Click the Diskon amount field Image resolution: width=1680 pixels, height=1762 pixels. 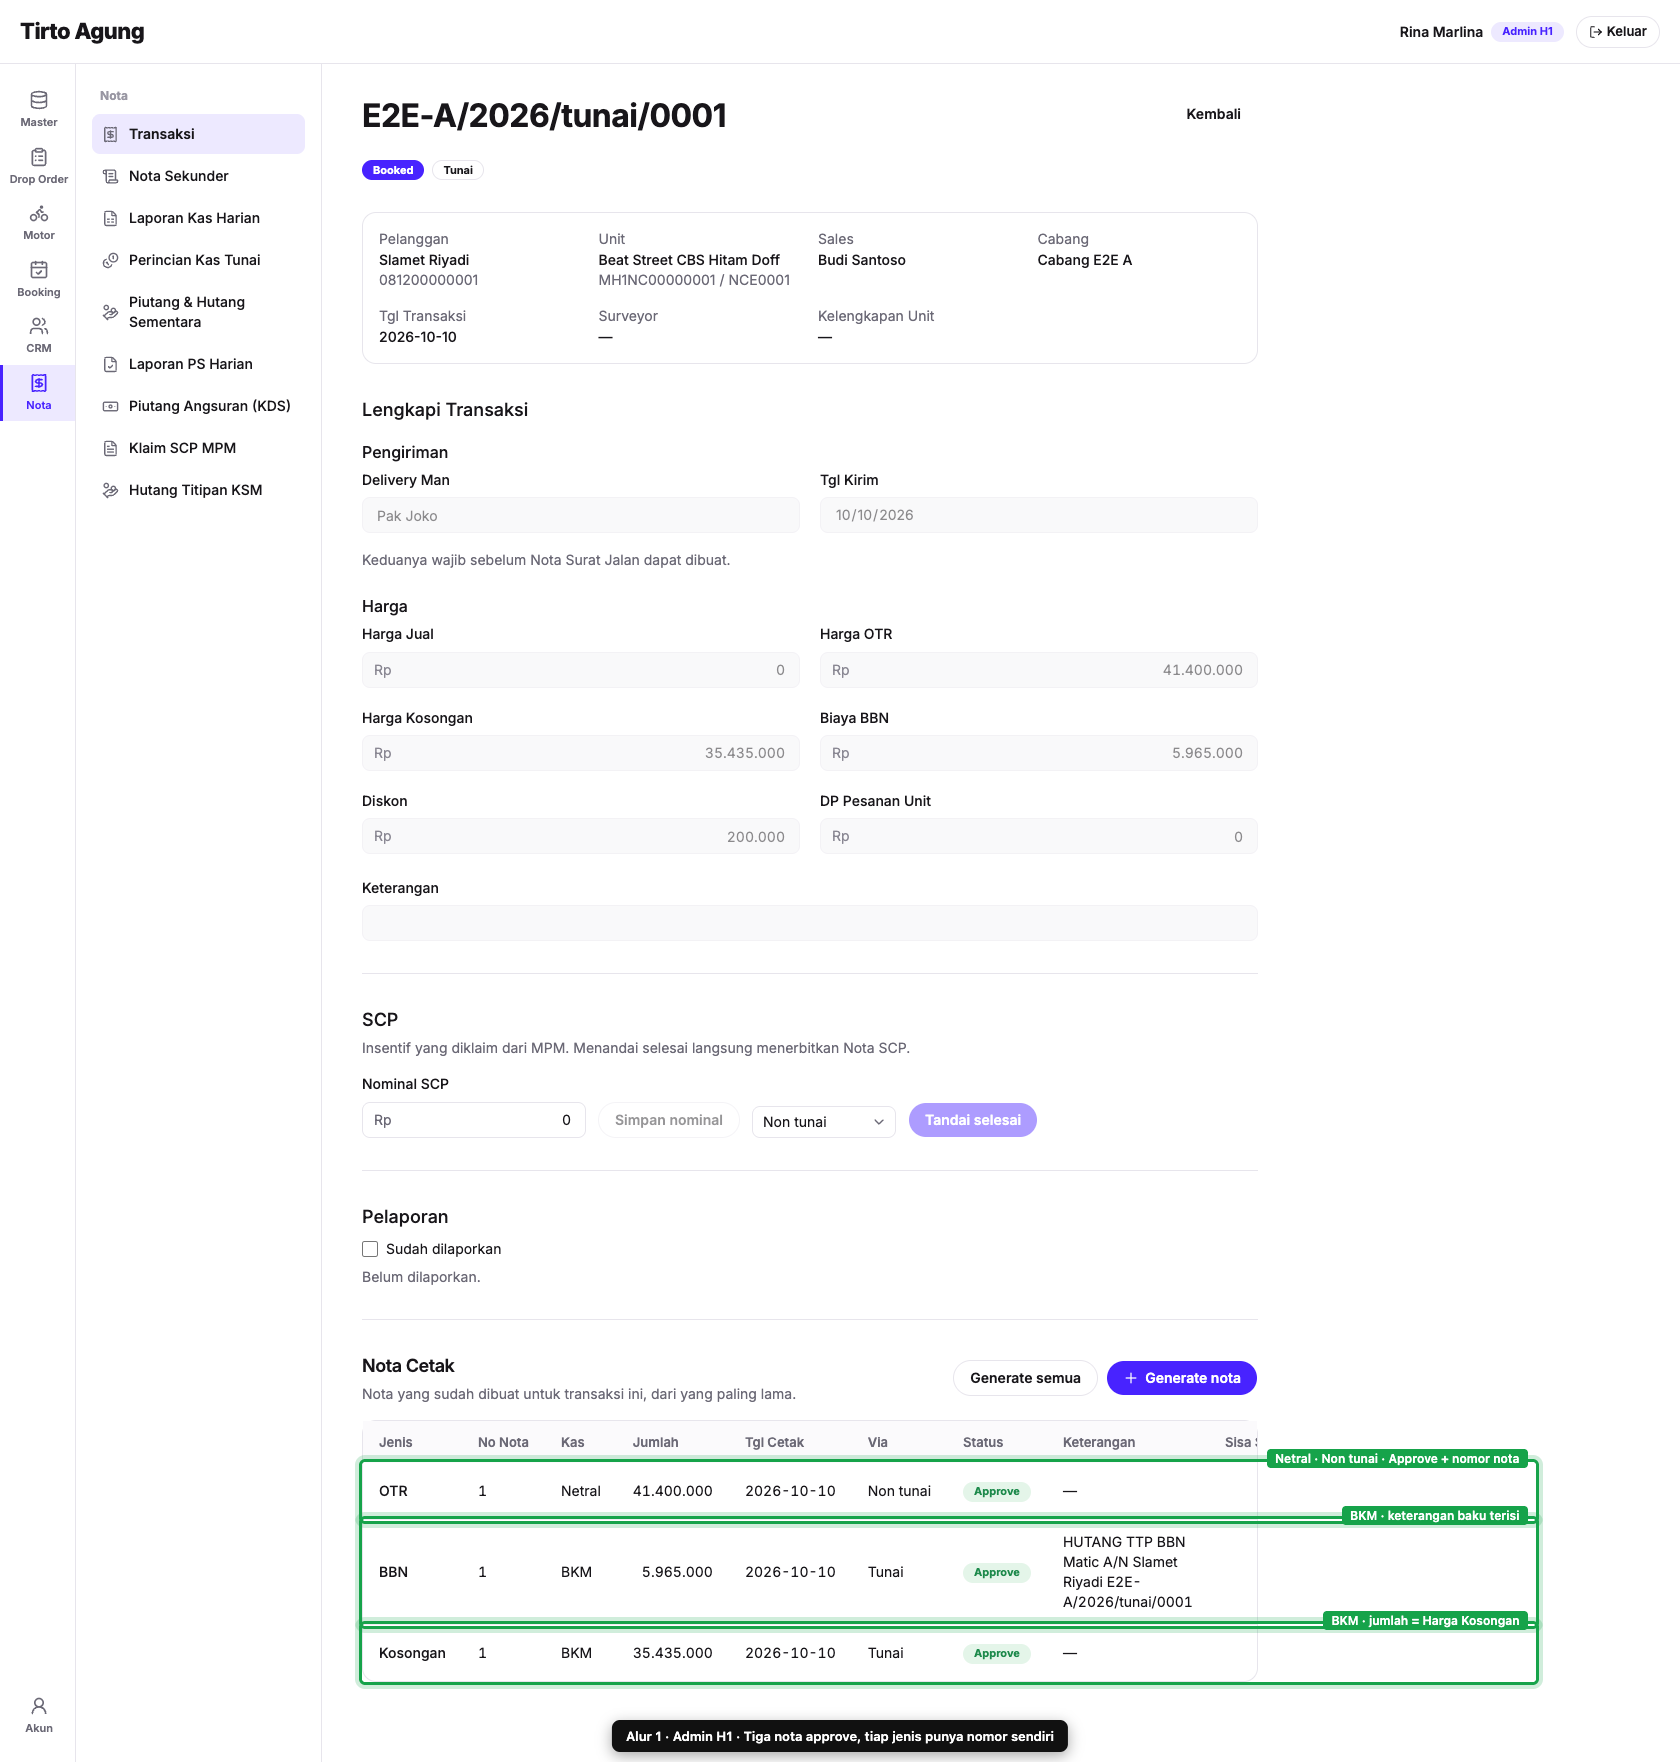[x=580, y=836]
